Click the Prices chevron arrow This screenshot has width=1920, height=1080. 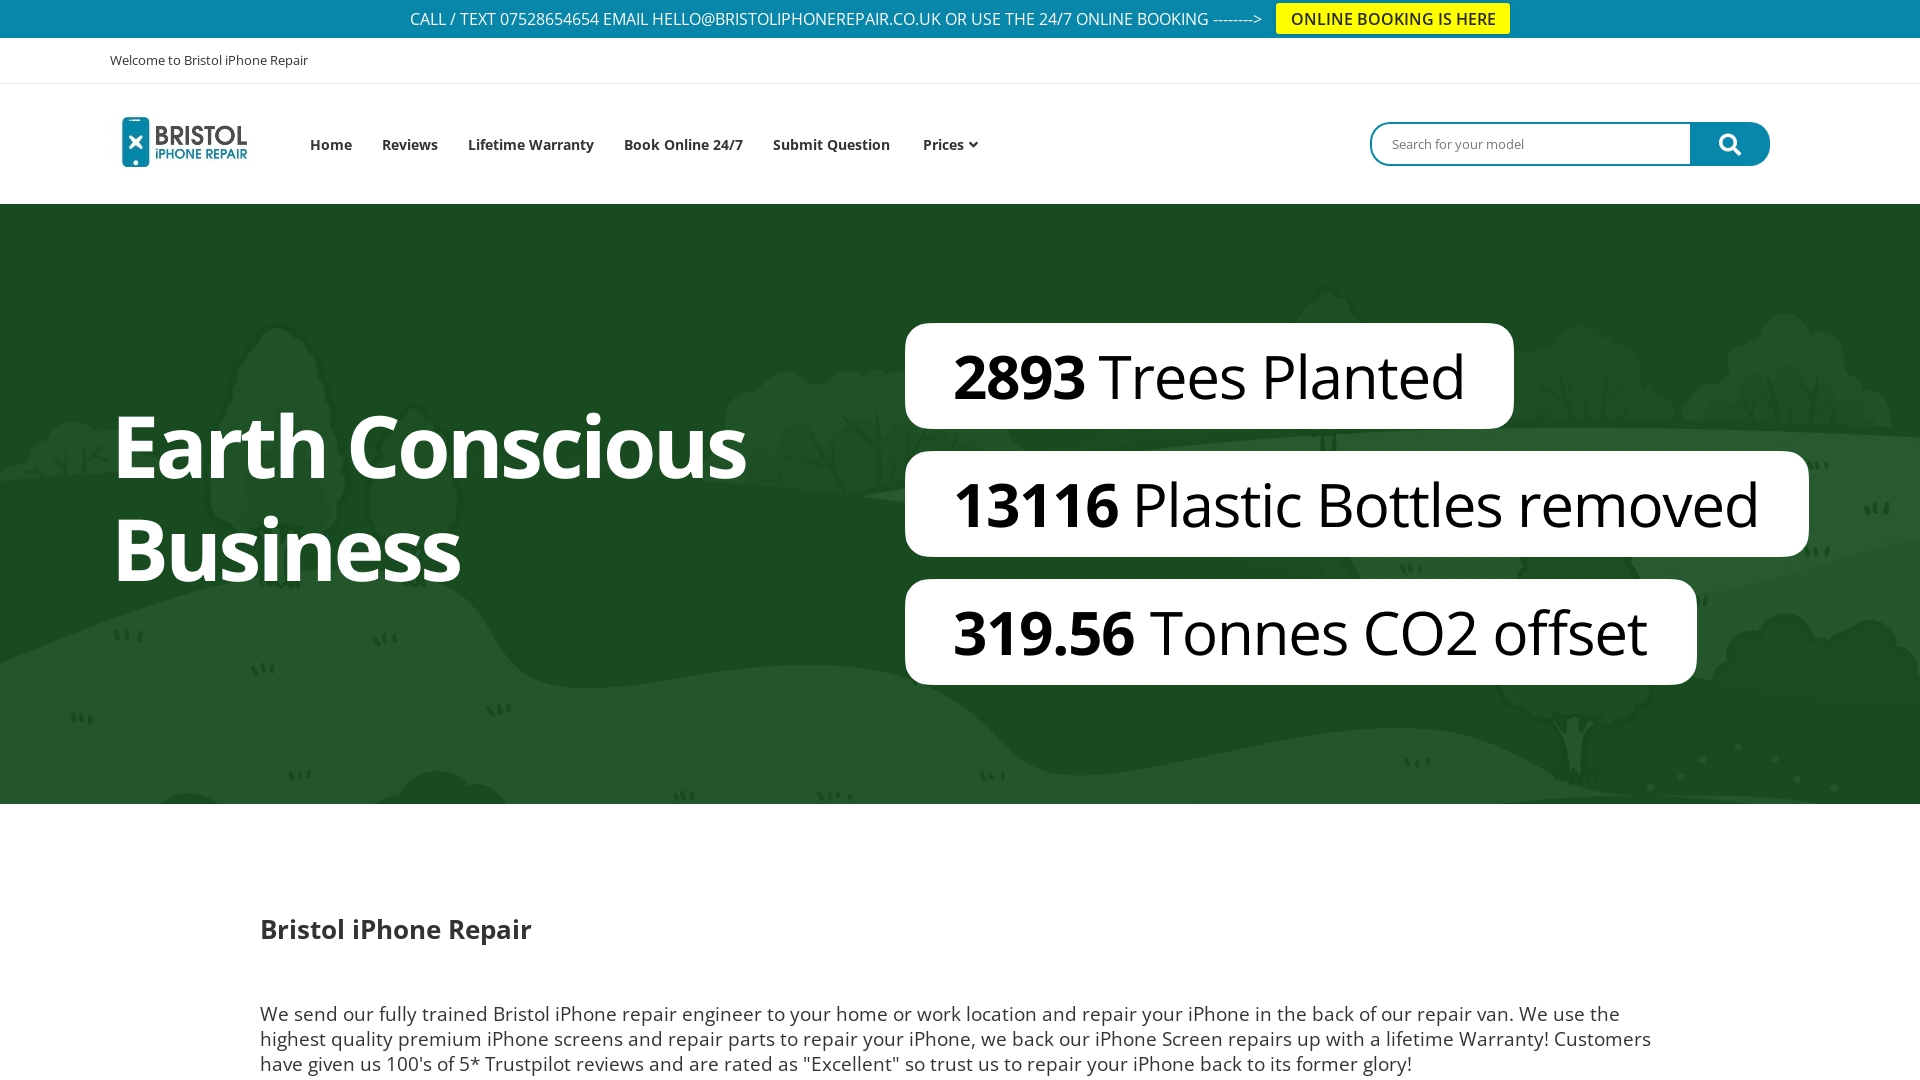coord(973,145)
